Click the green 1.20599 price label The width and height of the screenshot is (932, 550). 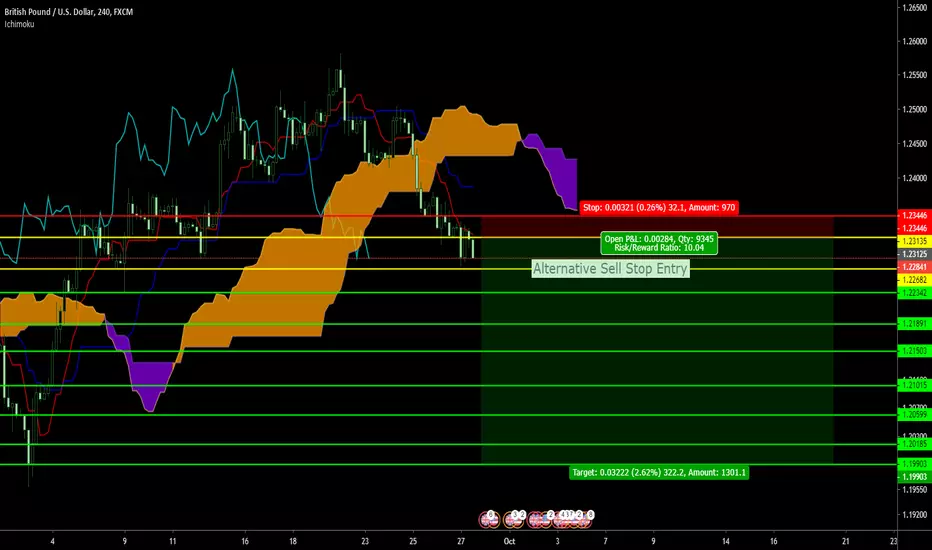click(x=914, y=415)
